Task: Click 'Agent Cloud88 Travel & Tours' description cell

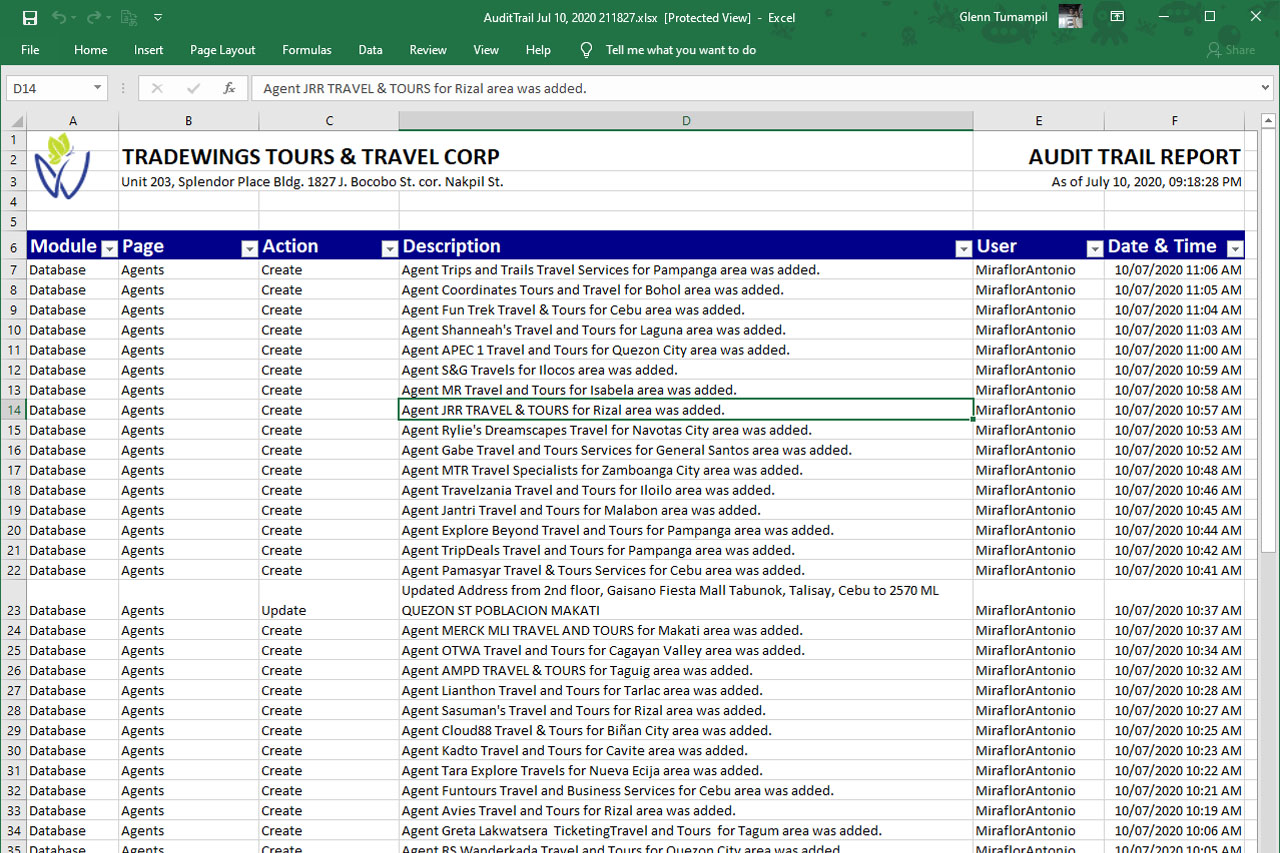Action: [686, 730]
